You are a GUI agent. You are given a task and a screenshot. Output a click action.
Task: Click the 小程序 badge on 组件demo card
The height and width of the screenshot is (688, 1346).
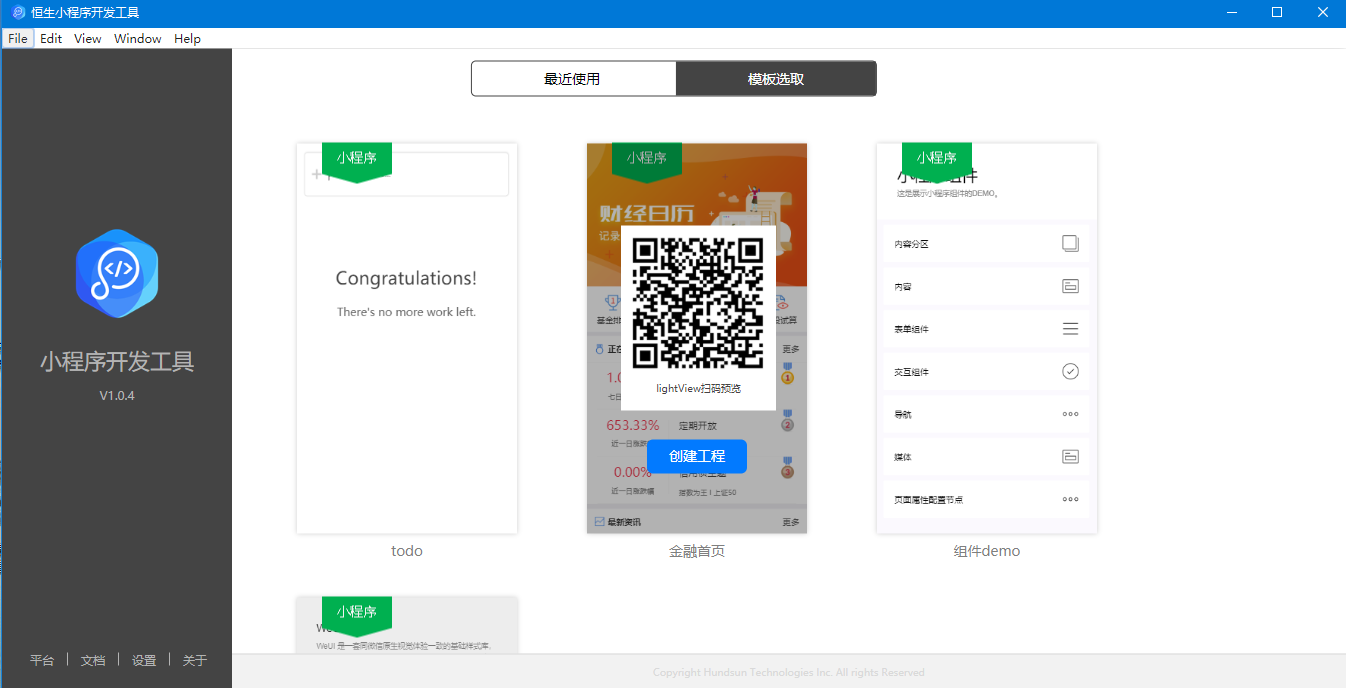pos(937,160)
